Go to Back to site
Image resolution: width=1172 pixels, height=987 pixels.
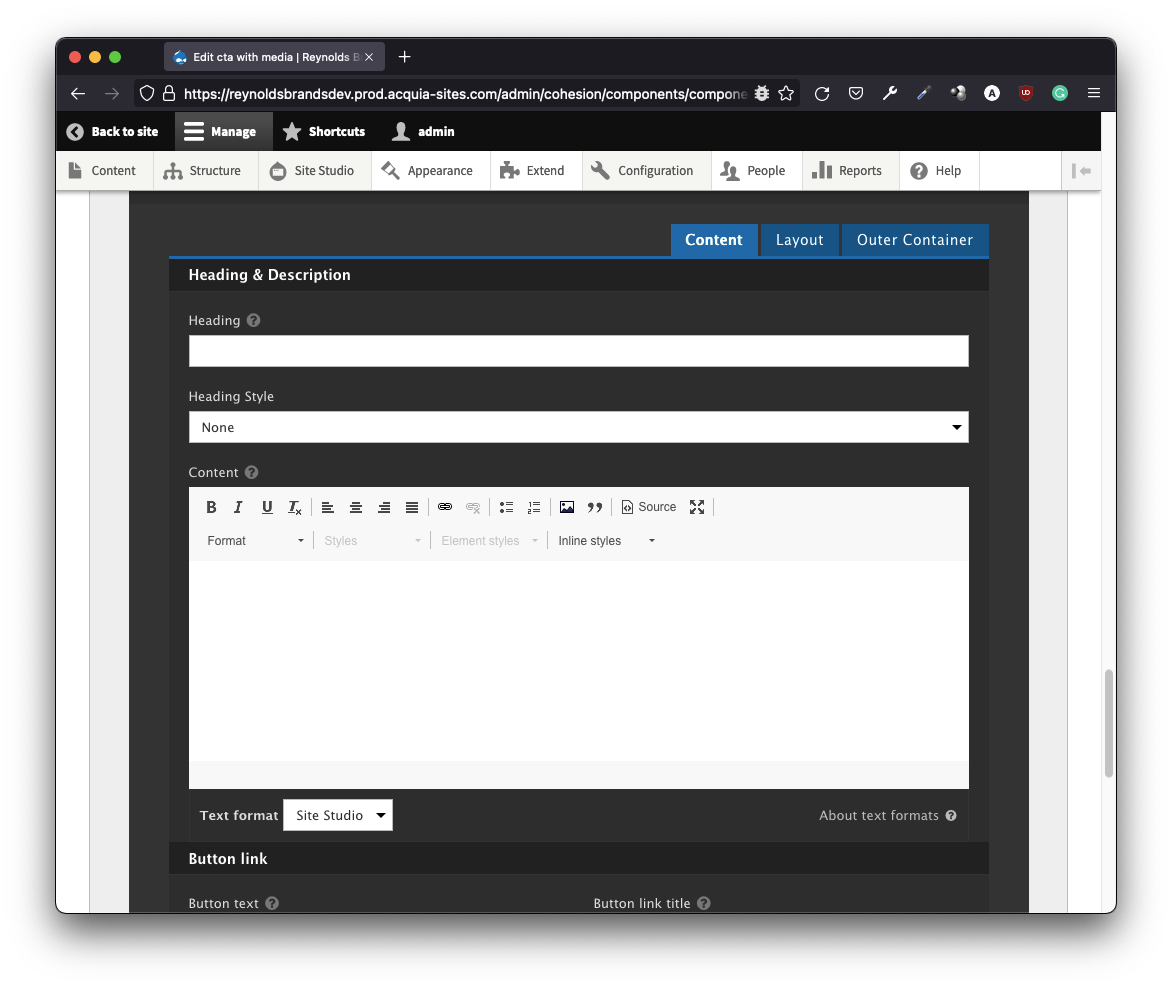pyautogui.click(x=113, y=131)
